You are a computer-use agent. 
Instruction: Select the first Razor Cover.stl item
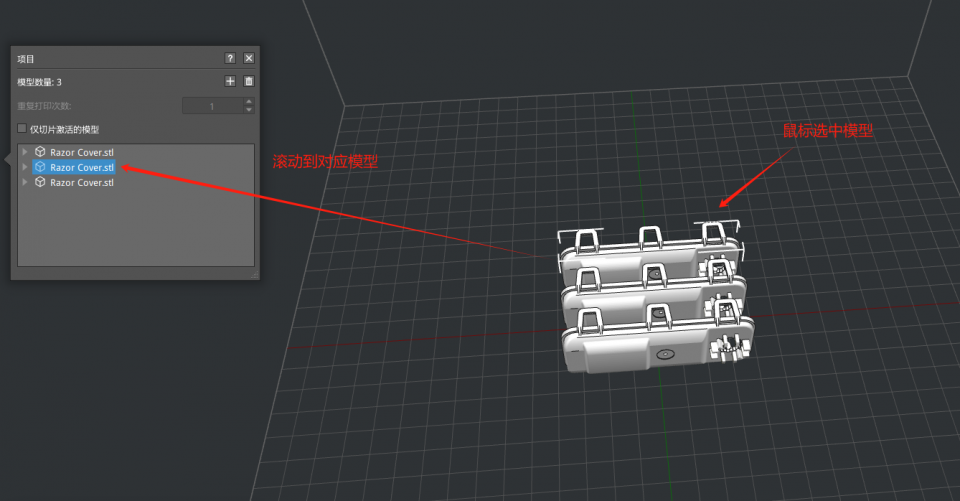point(82,152)
